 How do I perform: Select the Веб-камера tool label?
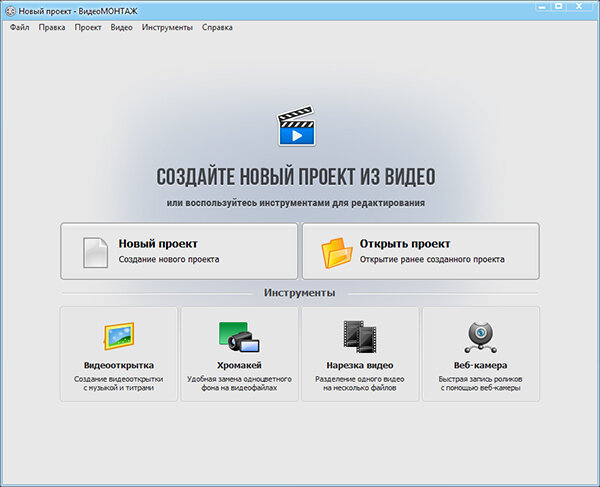tap(481, 365)
